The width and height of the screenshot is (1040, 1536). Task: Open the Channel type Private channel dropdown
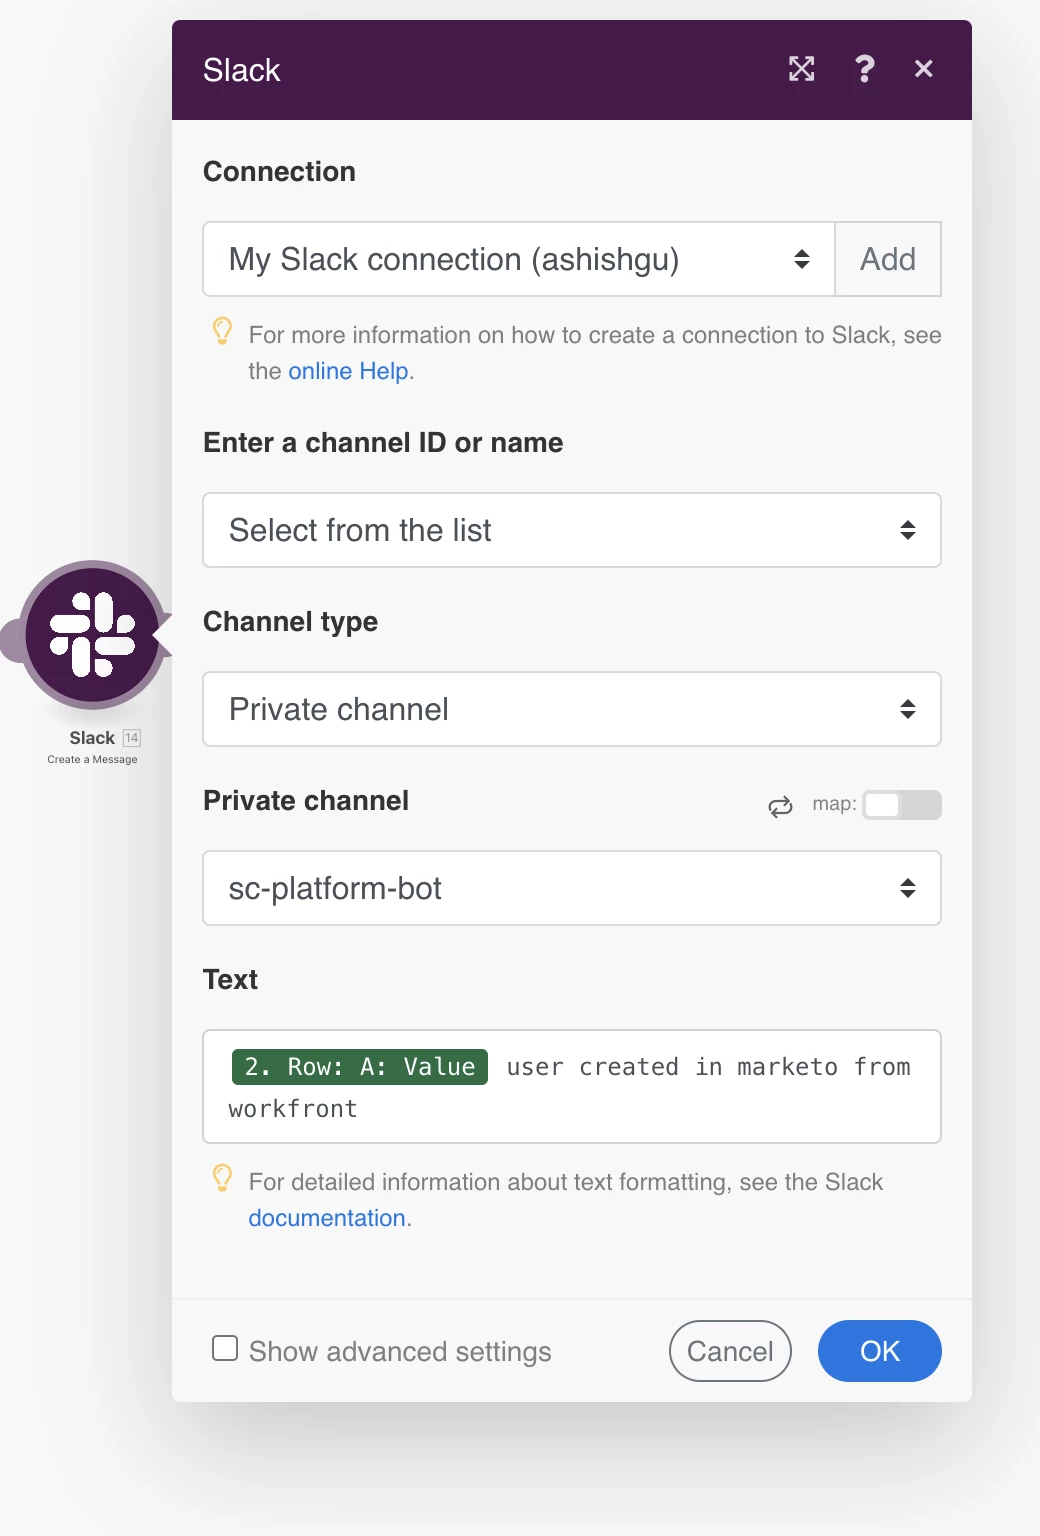[x=572, y=709]
